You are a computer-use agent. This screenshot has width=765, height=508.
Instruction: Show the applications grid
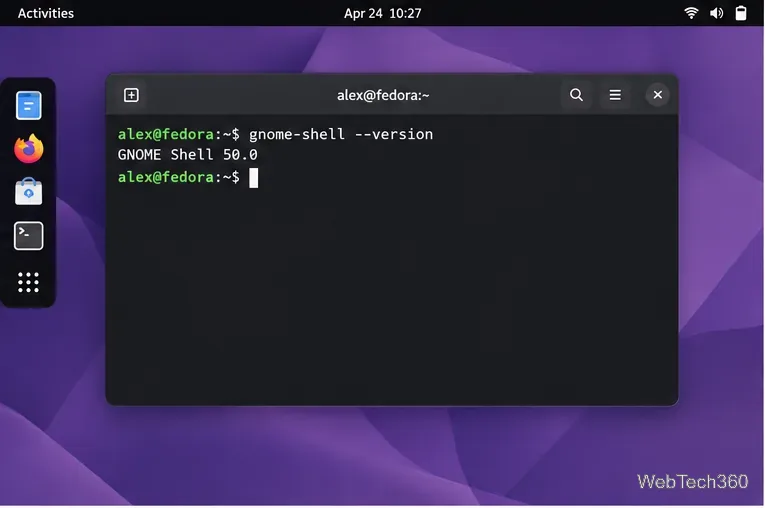[28, 282]
